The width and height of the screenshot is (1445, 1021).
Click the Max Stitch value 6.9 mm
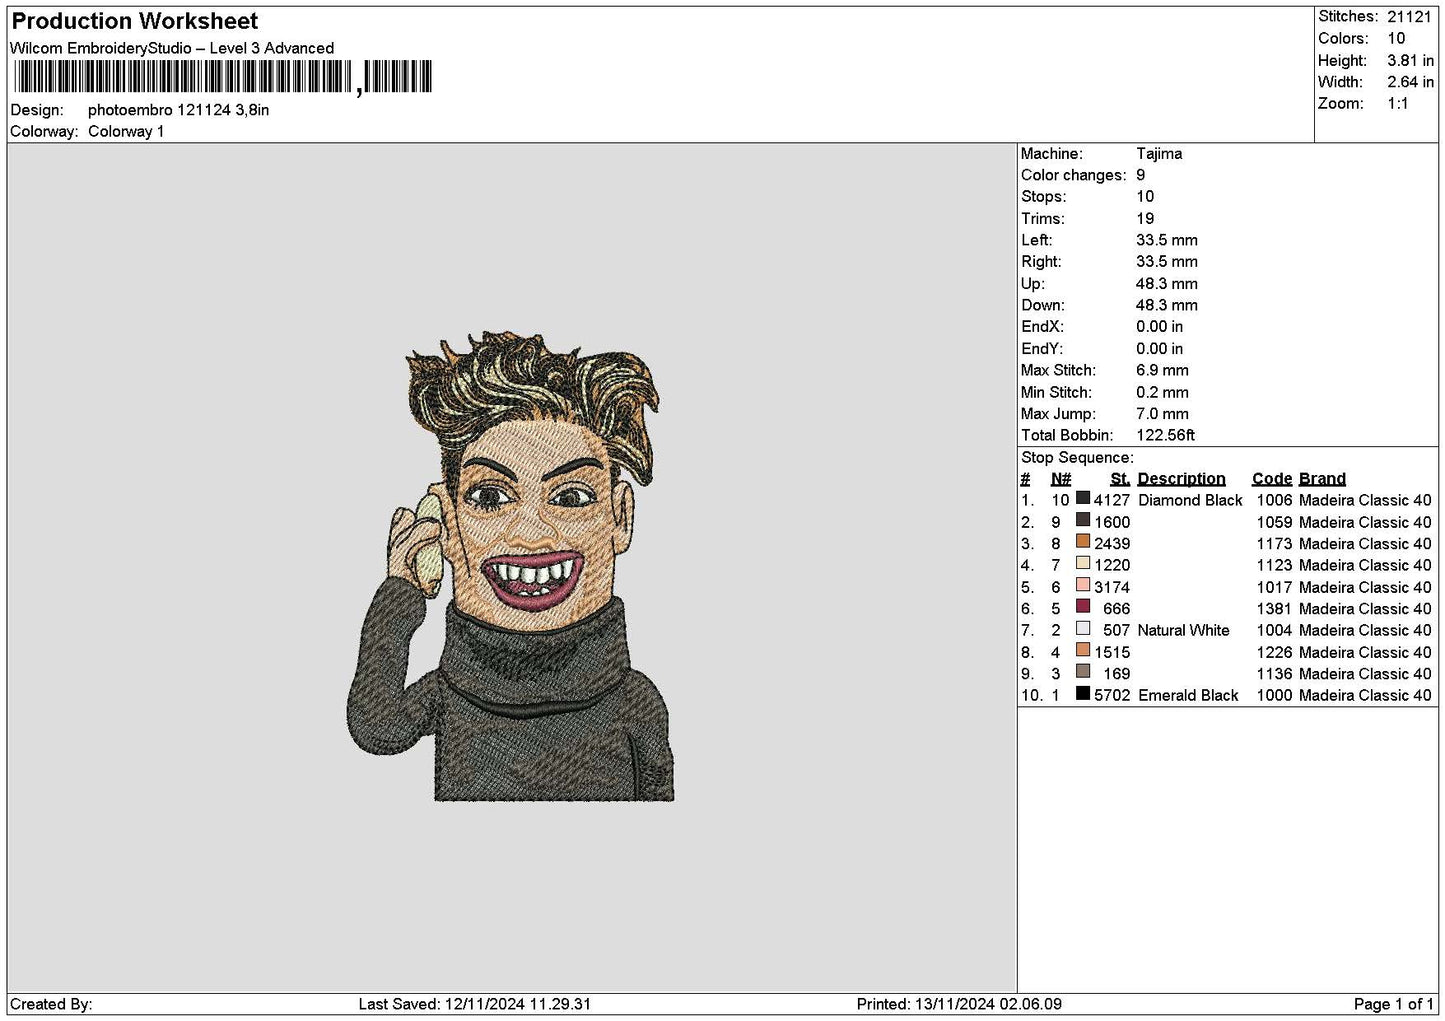click(x=1162, y=370)
